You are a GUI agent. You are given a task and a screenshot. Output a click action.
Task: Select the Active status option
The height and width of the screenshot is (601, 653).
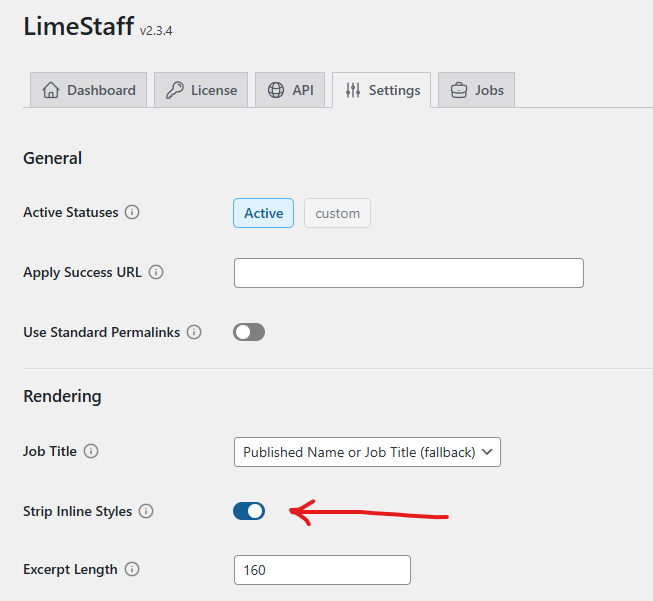click(x=263, y=213)
